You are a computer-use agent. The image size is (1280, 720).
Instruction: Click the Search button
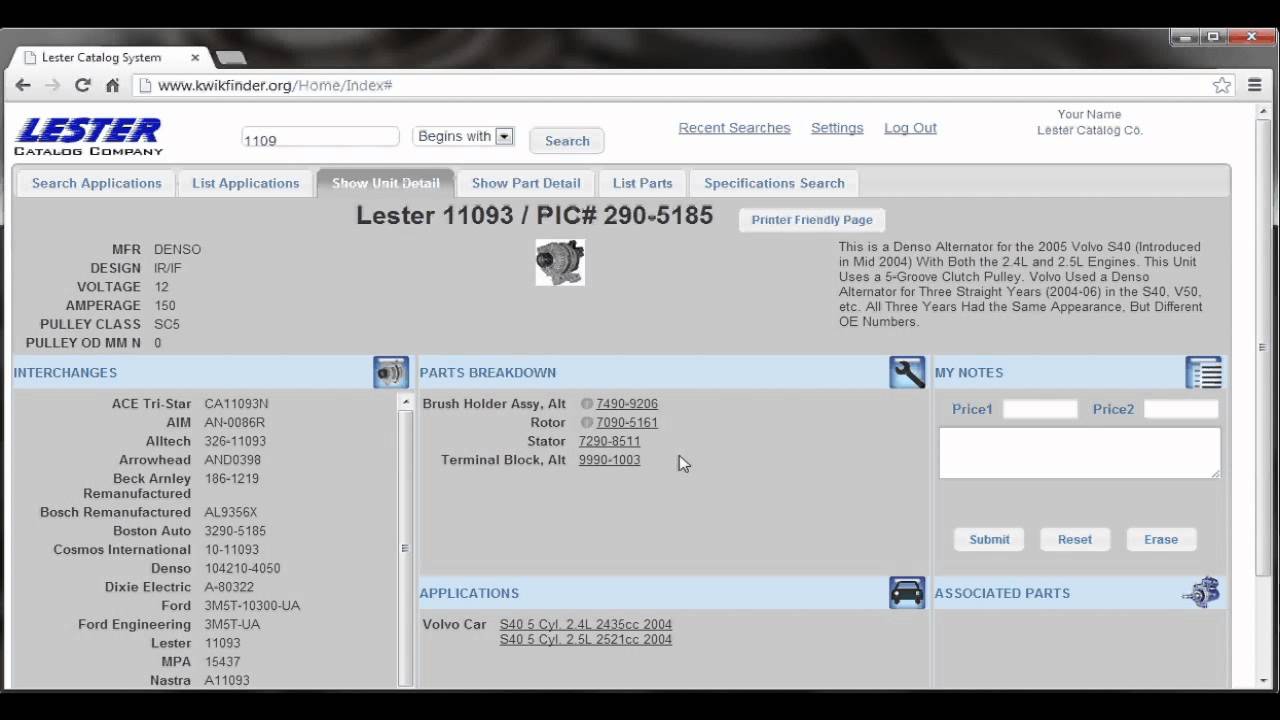coord(567,141)
